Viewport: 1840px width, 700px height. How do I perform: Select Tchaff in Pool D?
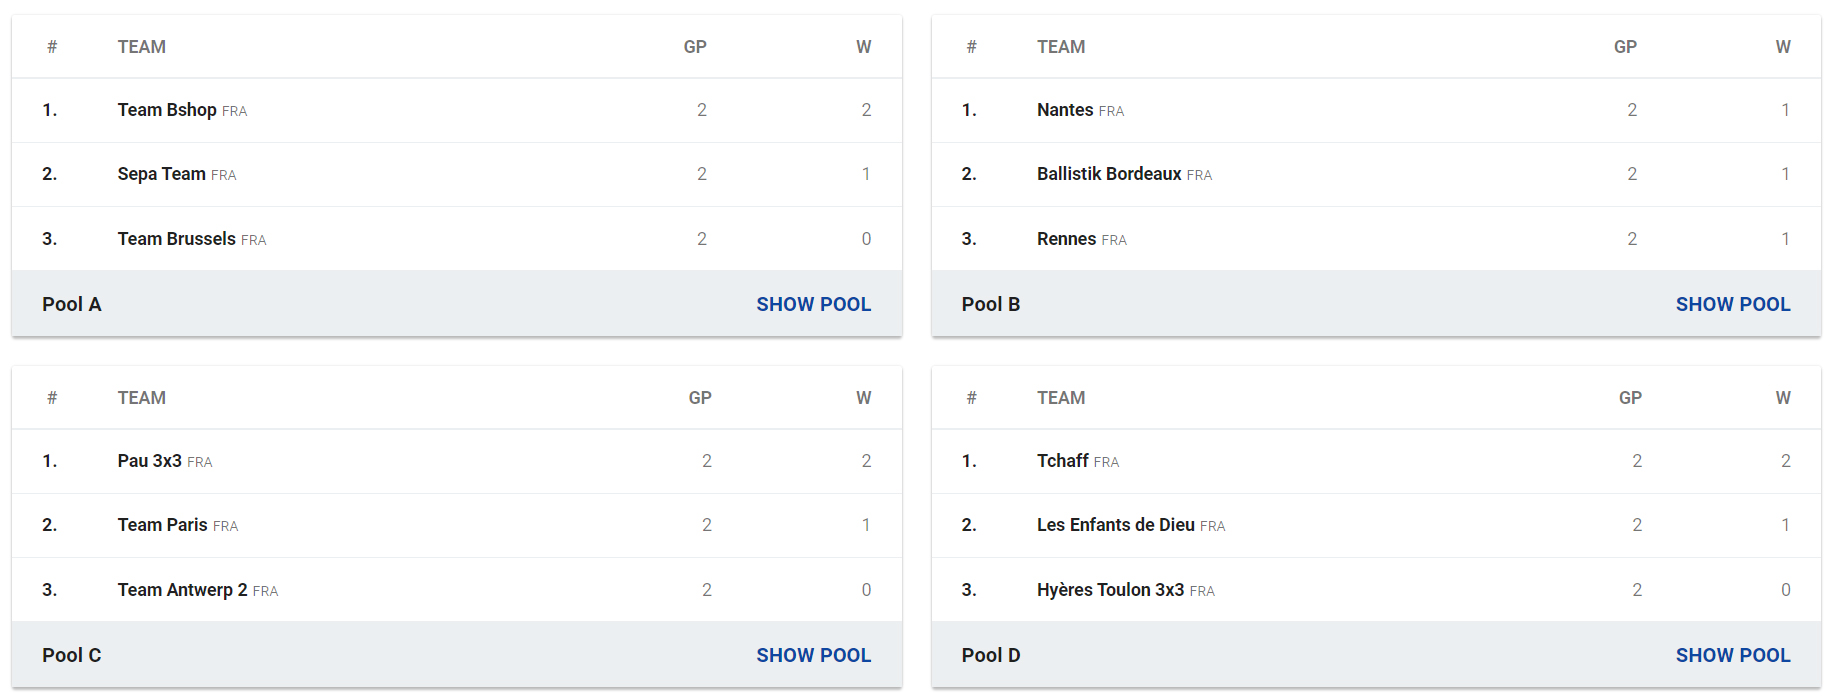tap(1063, 461)
